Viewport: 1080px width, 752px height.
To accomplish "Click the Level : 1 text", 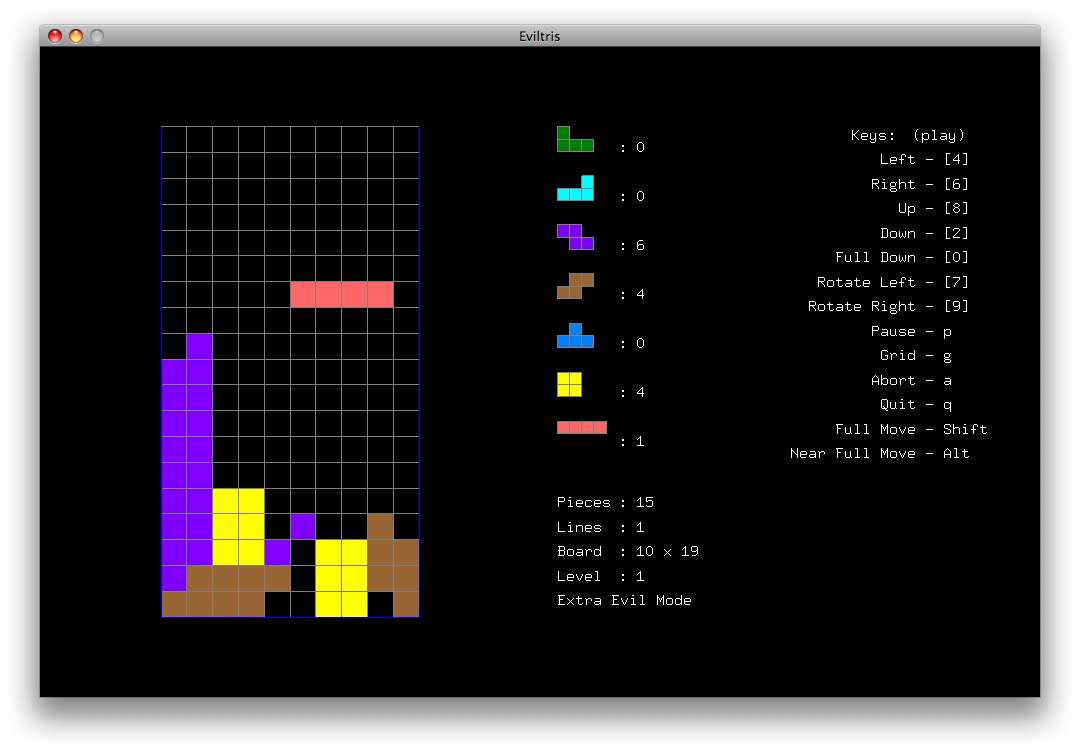I will point(600,576).
